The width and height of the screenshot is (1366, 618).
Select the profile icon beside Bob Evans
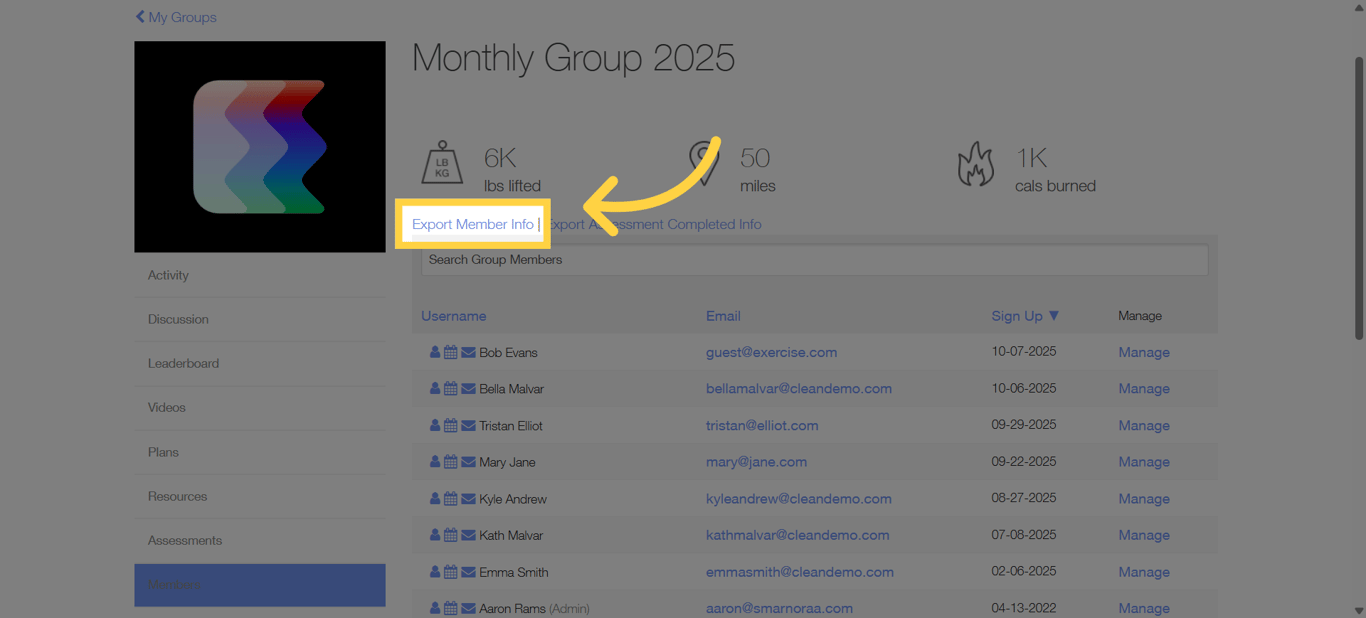pyautogui.click(x=434, y=352)
